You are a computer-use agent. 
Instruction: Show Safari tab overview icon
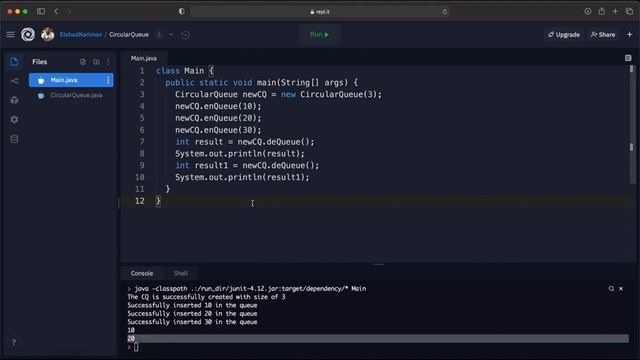629,11
